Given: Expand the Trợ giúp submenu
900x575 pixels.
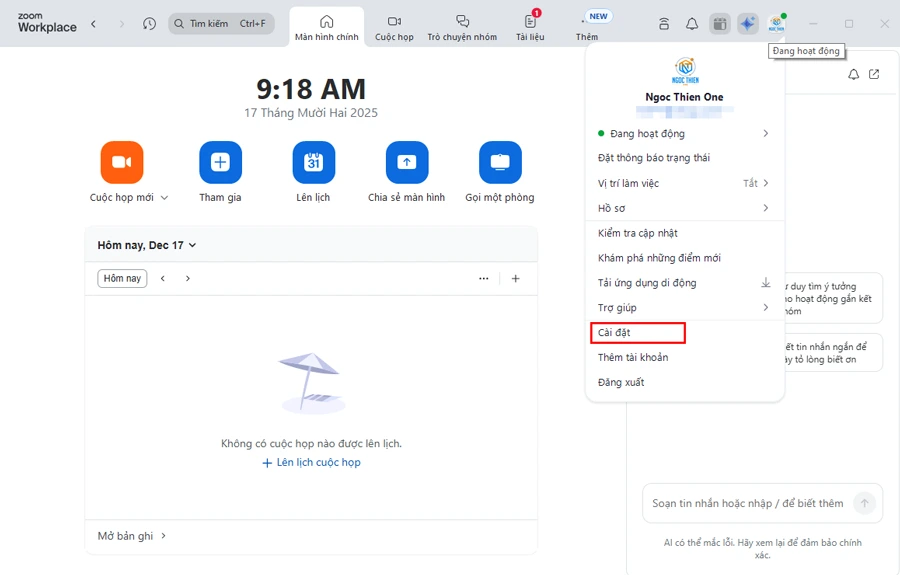Looking at the screenshot, I should (684, 308).
